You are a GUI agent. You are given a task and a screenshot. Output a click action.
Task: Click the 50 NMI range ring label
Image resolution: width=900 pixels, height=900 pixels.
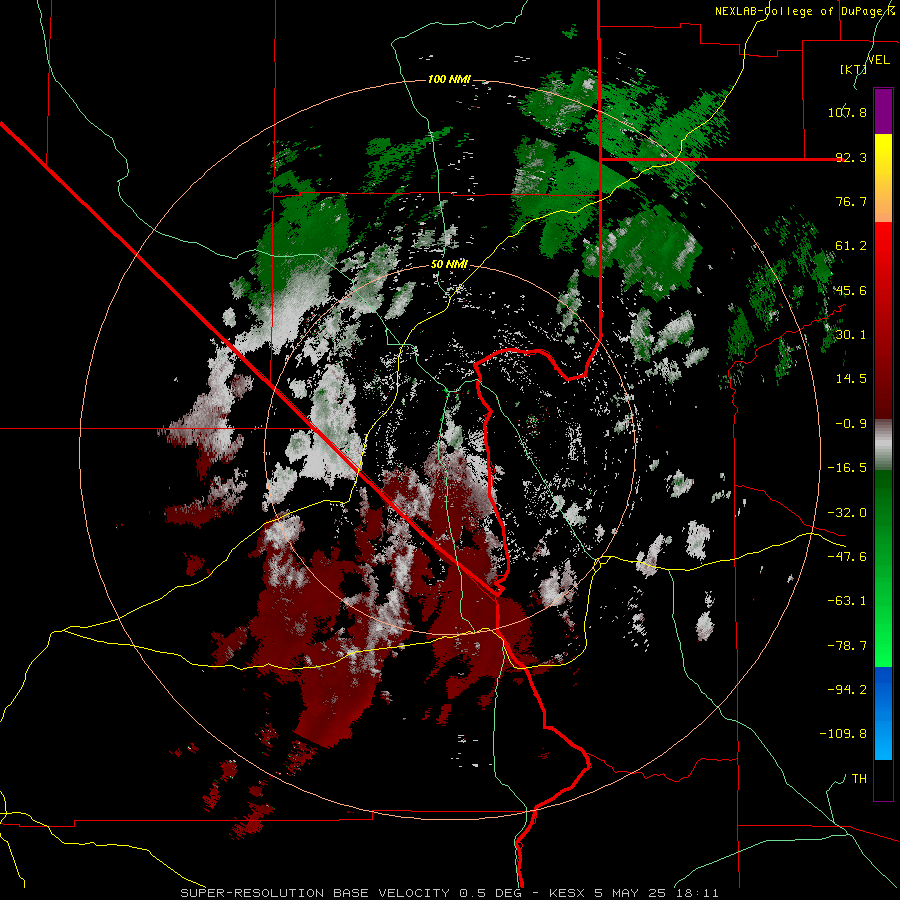coord(449,264)
